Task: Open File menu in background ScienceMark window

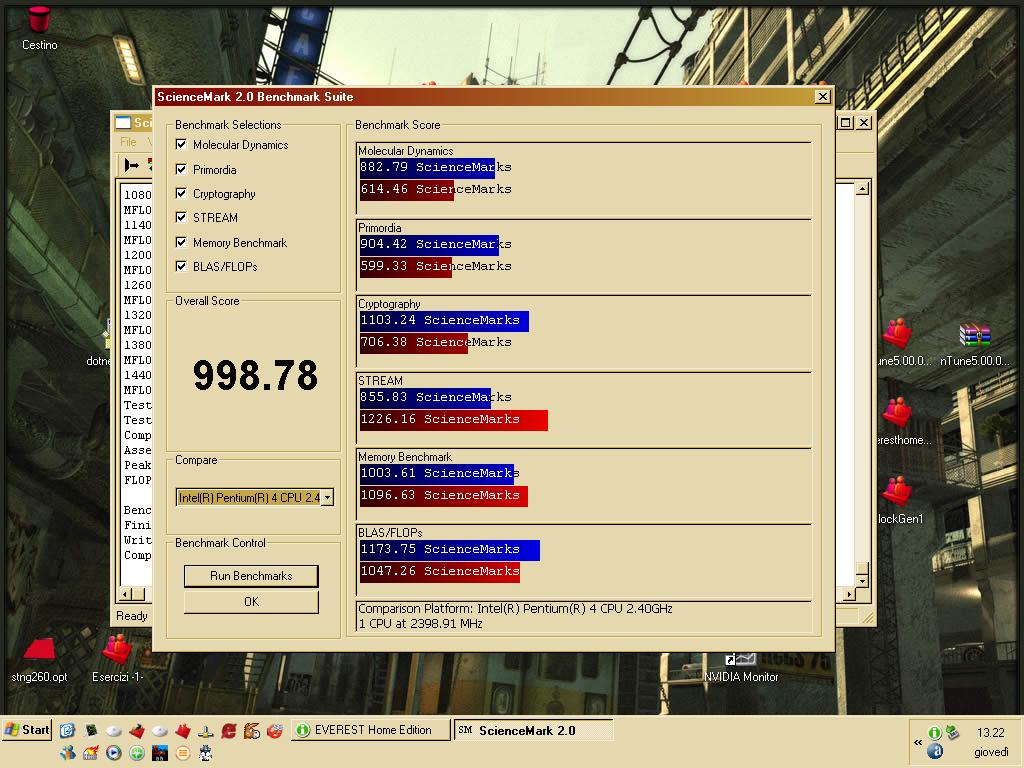Action: pos(128,142)
